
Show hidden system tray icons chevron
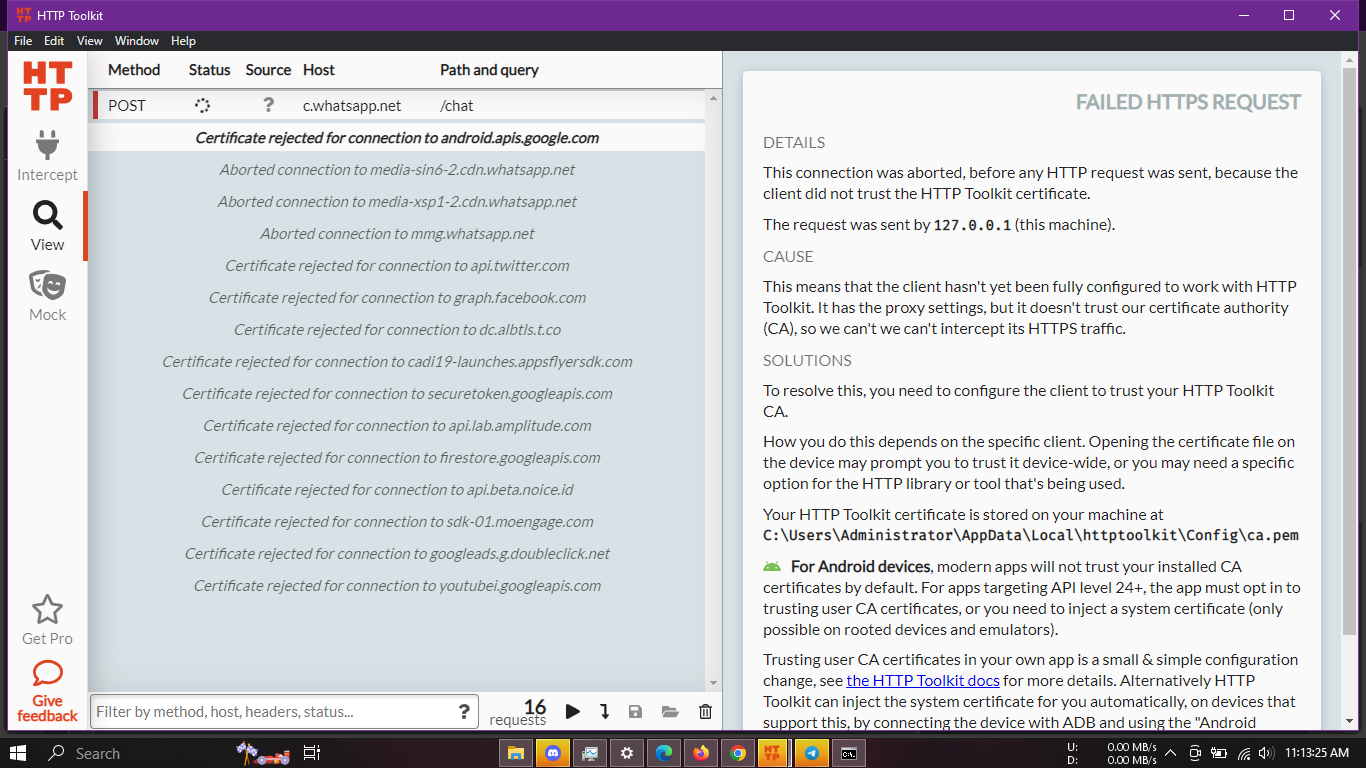tap(1170, 753)
